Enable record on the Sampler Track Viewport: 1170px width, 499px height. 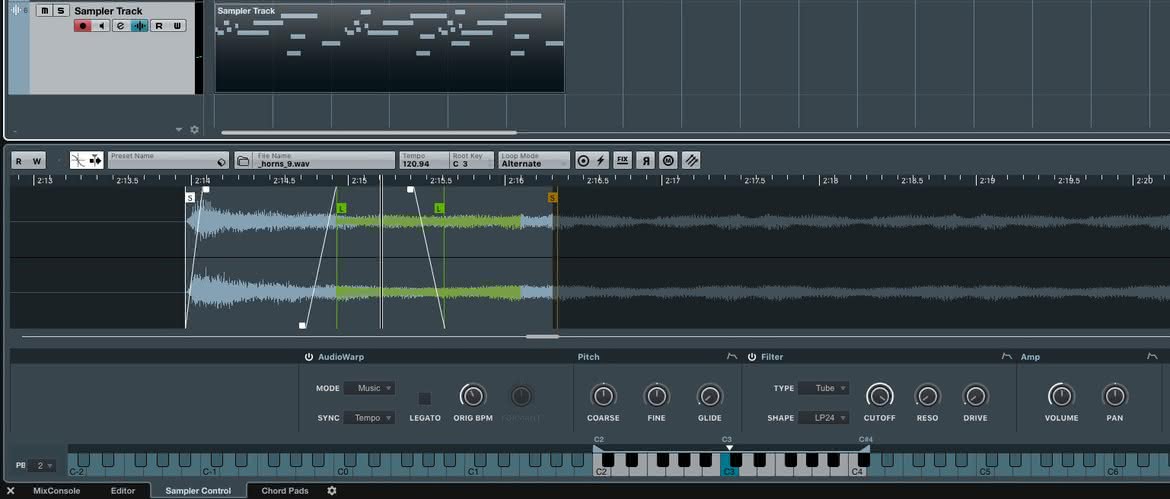(83, 26)
